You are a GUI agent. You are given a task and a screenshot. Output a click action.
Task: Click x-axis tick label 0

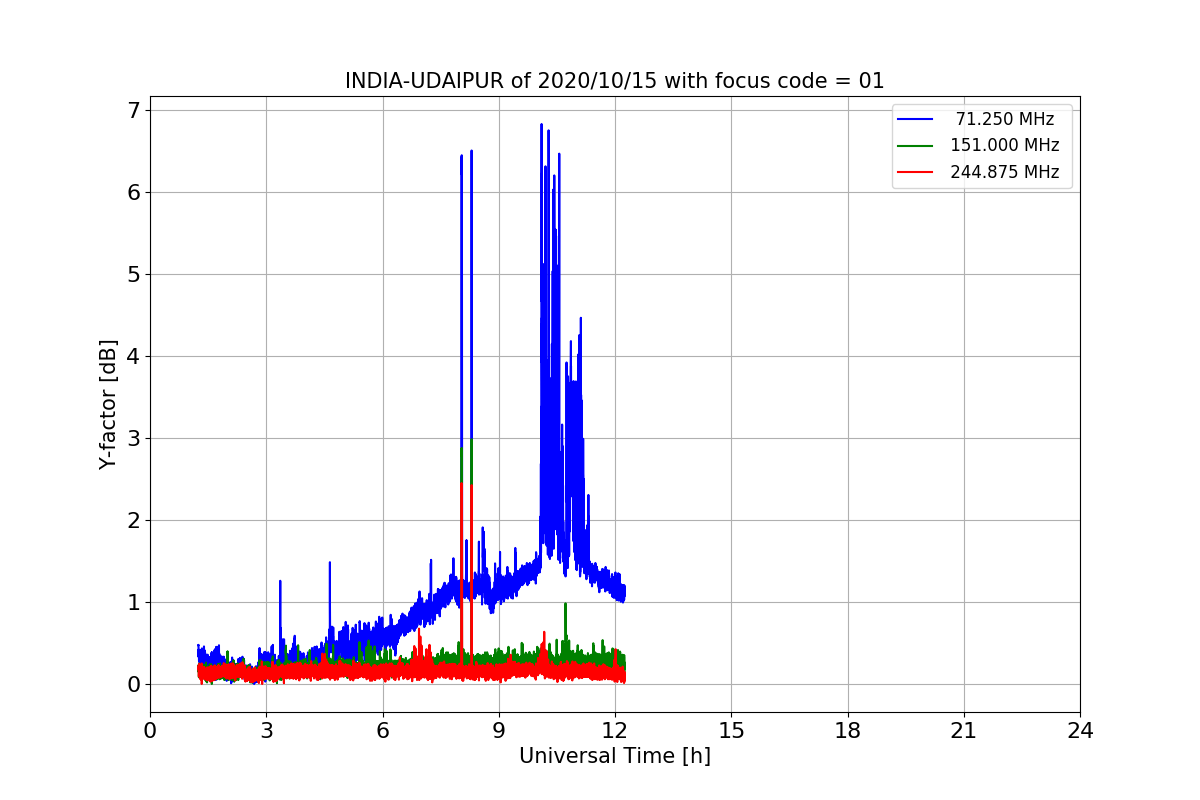150,731
